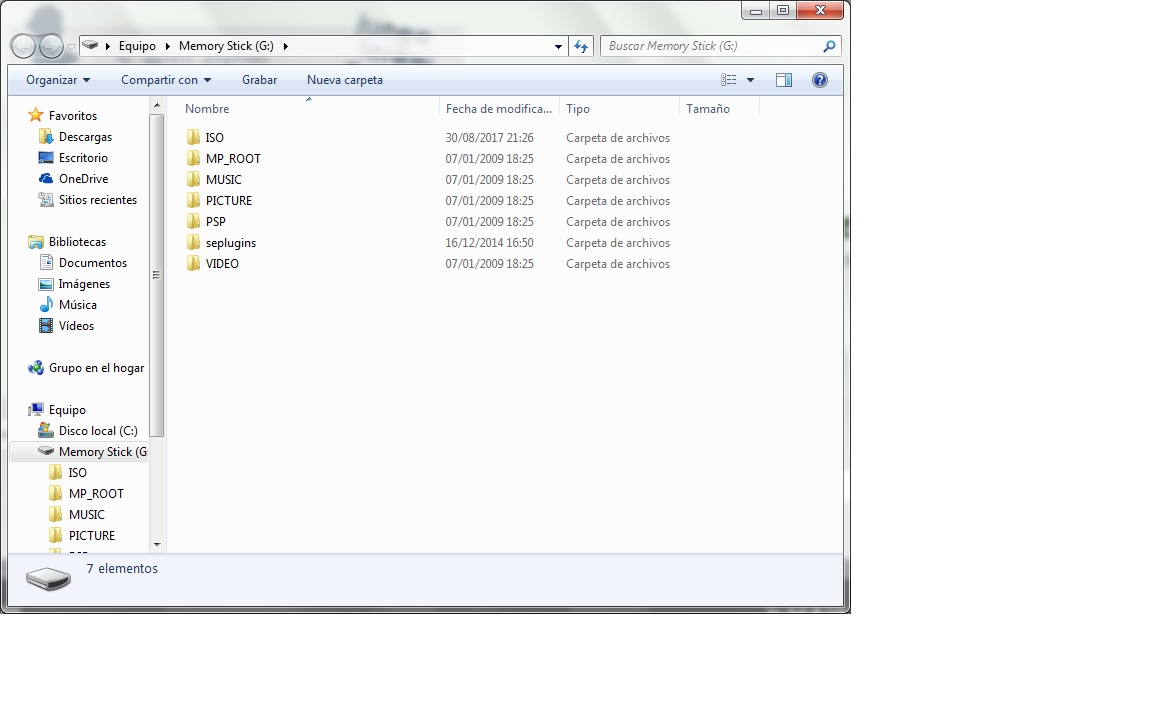Click the Favoritos star icon
The image size is (1170, 728).
pos(35,115)
